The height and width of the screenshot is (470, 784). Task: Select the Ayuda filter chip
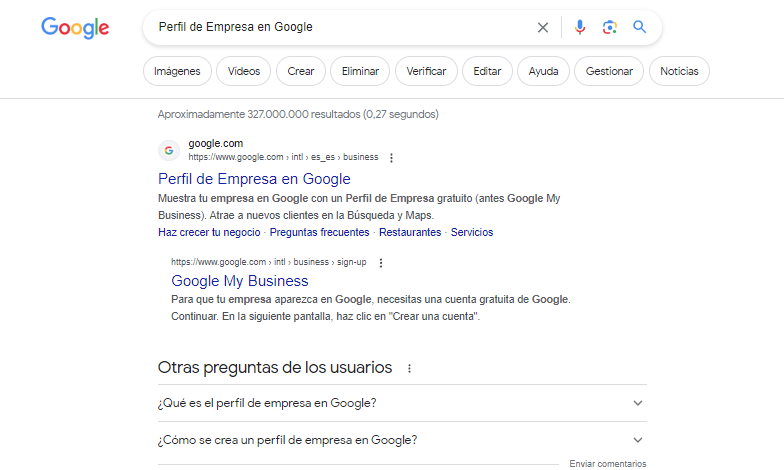pos(543,71)
